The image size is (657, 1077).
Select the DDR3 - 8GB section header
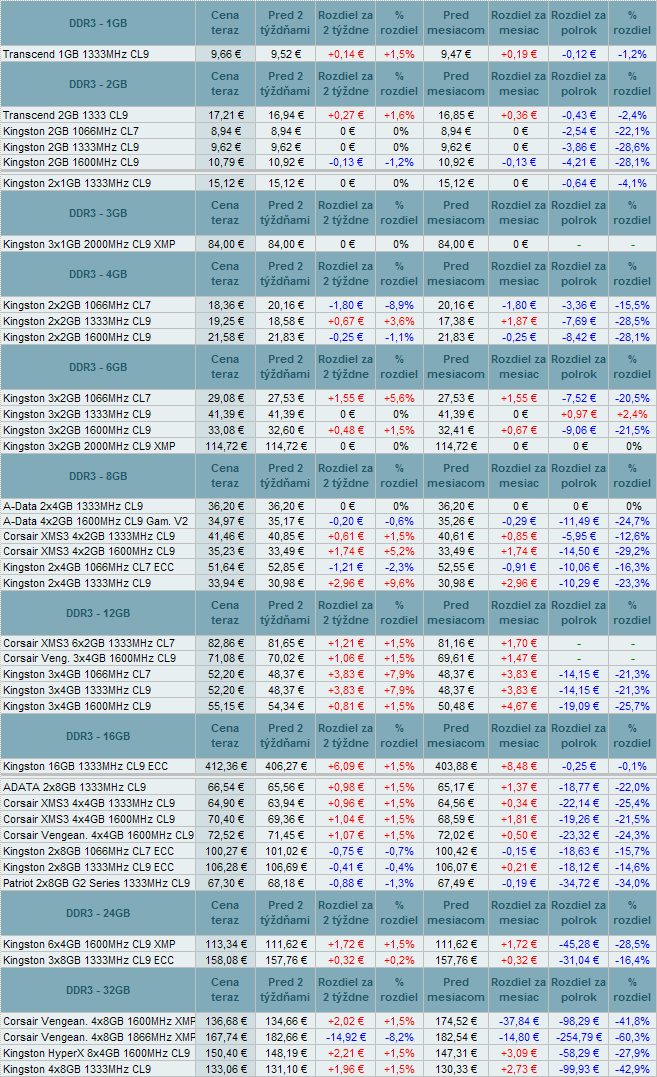point(98,477)
